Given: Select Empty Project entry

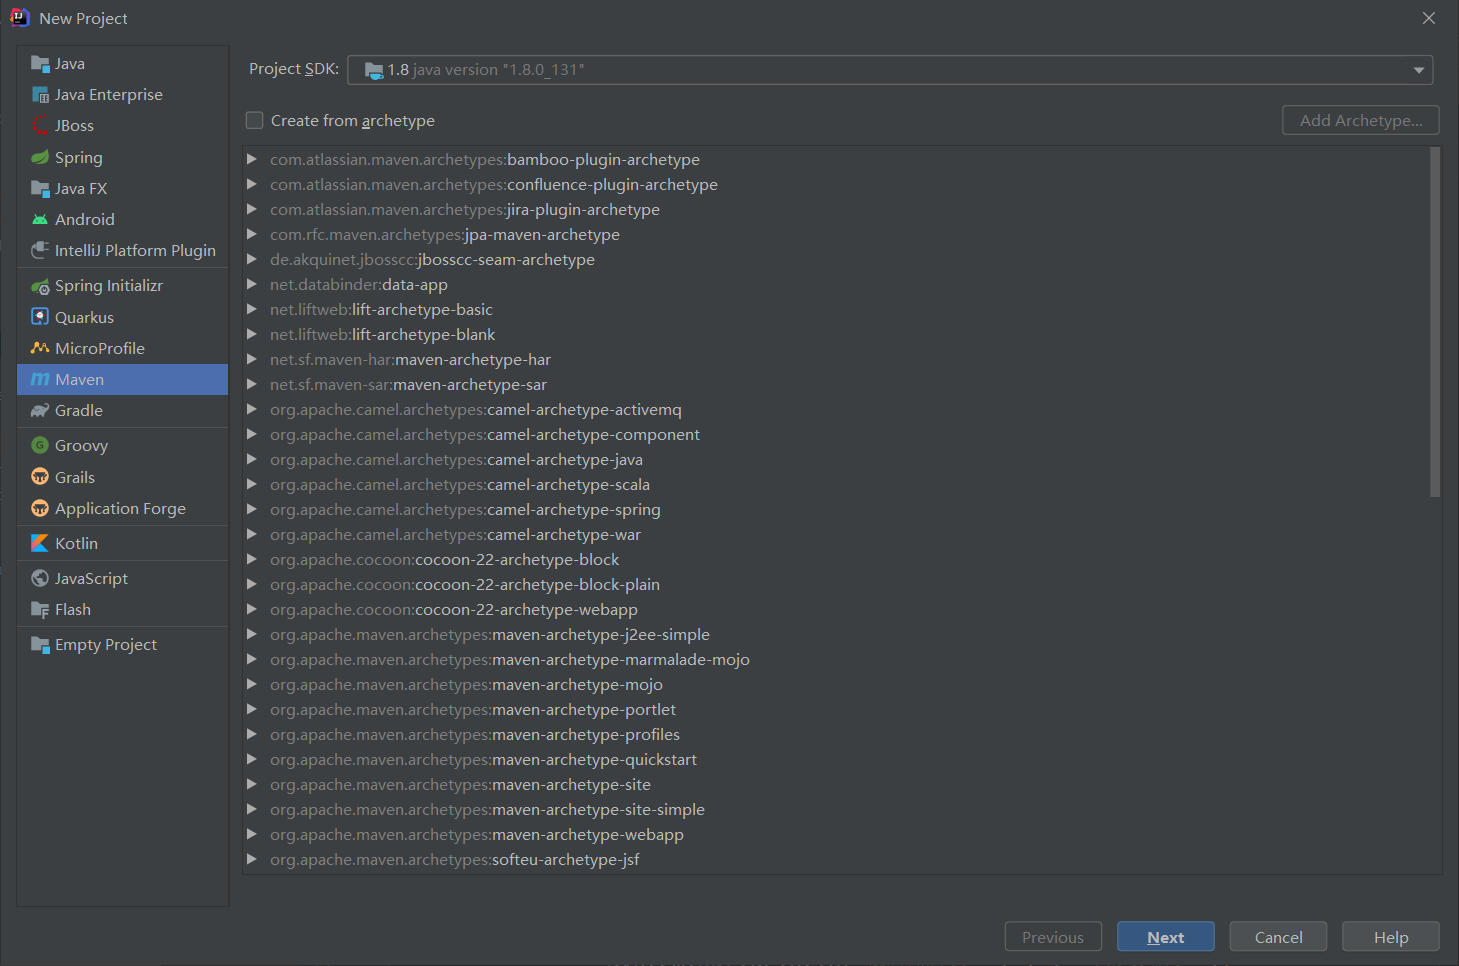Looking at the screenshot, I should (x=123, y=645).
